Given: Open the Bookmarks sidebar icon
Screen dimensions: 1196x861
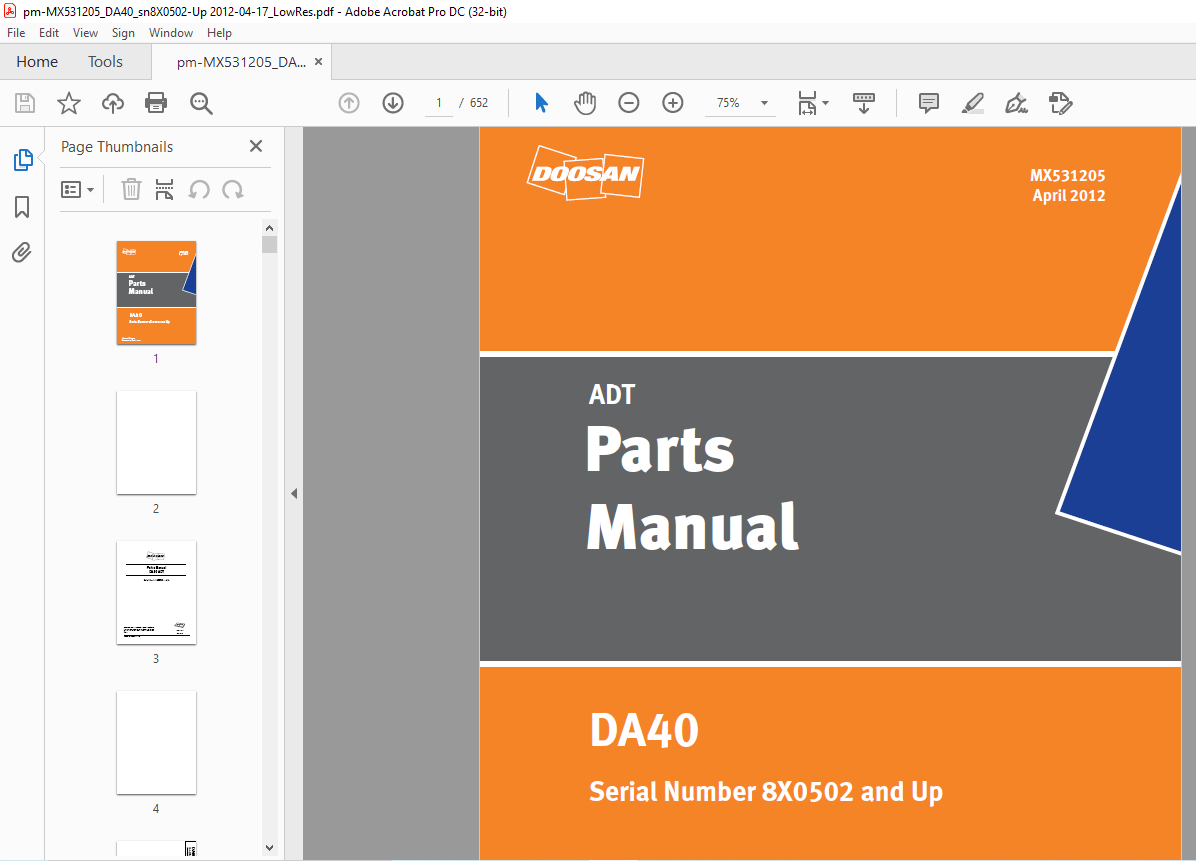Looking at the screenshot, I should (x=22, y=207).
